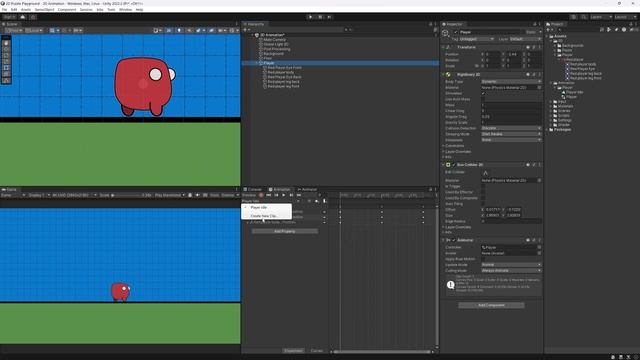Viewport: 640px width, 360px height.
Task: Click the Add Keyframe icon in the Animation window
Action: click(317, 201)
